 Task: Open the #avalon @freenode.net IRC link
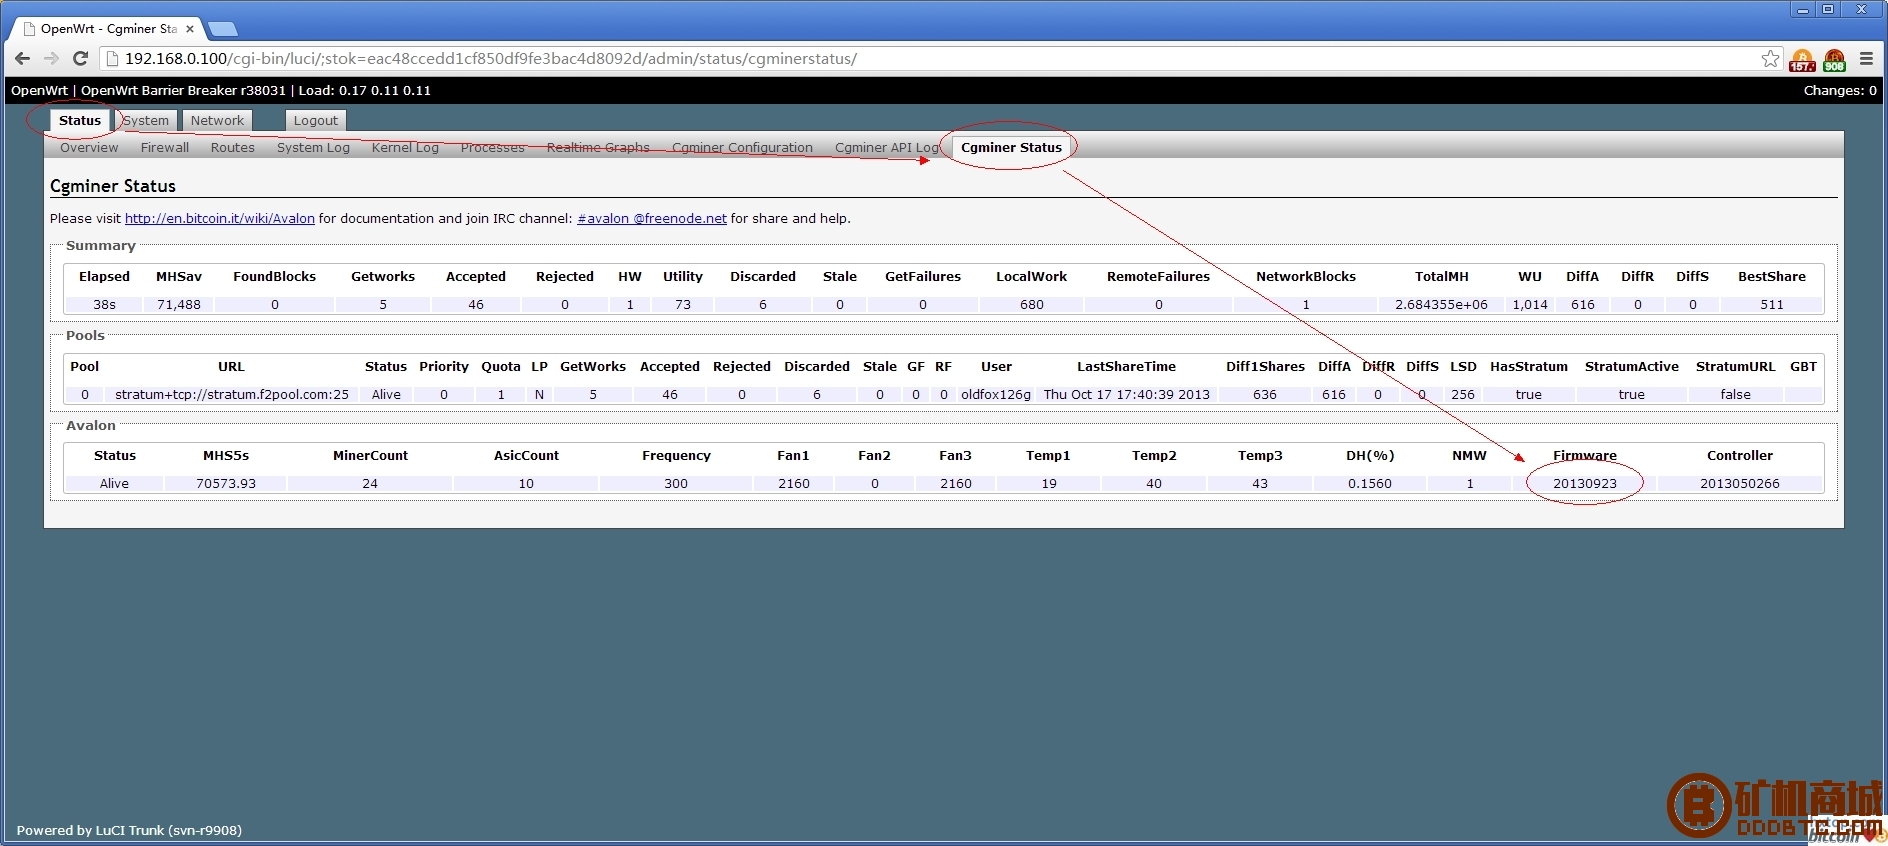pyautogui.click(x=652, y=218)
